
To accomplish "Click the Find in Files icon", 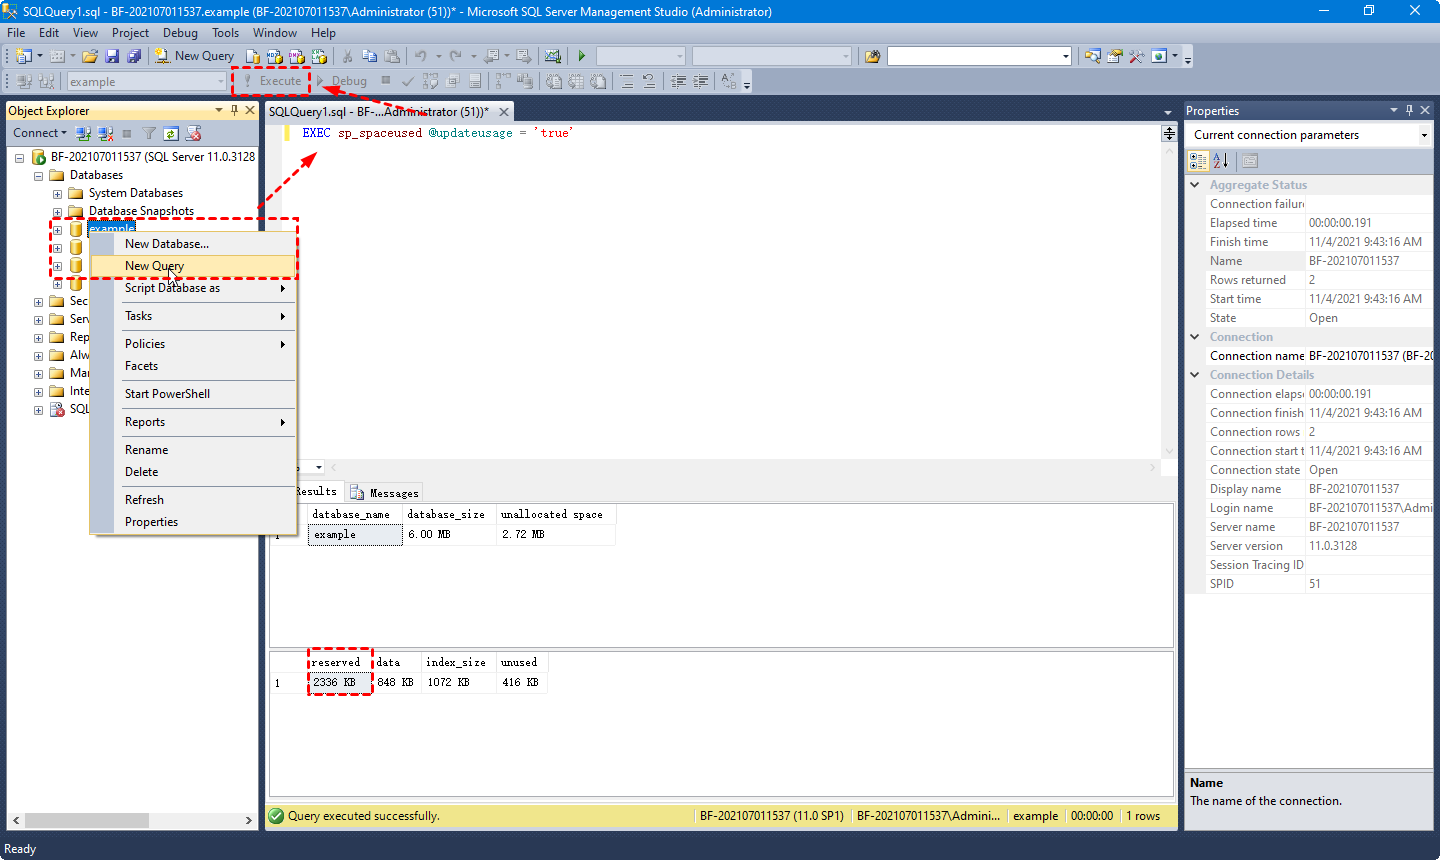I will tap(872, 56).
